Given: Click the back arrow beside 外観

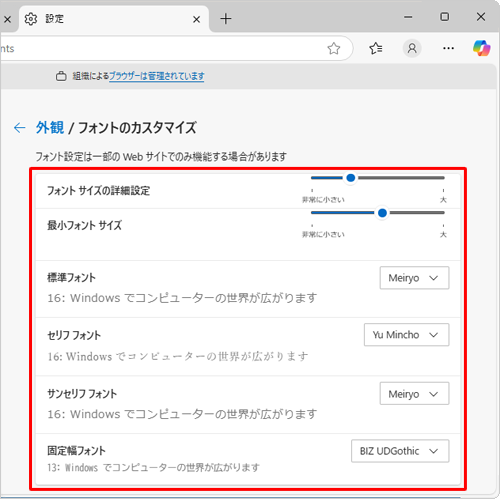Looking at the screenshot, I should [x=20, y=128].
